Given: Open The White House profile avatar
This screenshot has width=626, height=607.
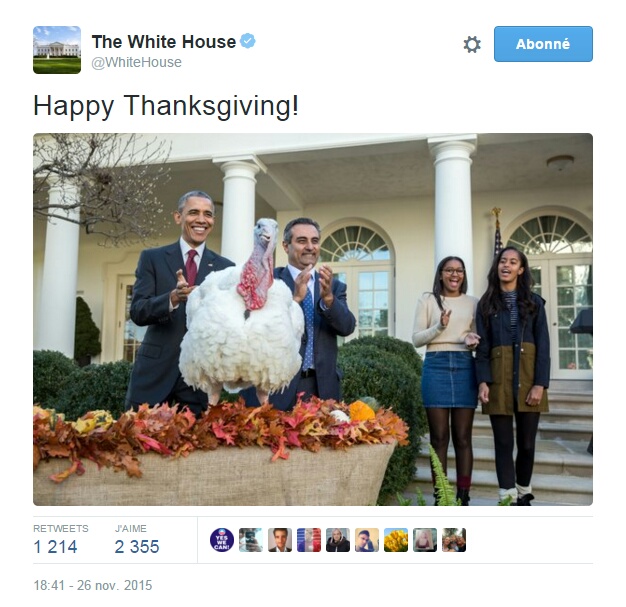Looking at the screenshot, I should pyautogui.click(x=57, y=50).
